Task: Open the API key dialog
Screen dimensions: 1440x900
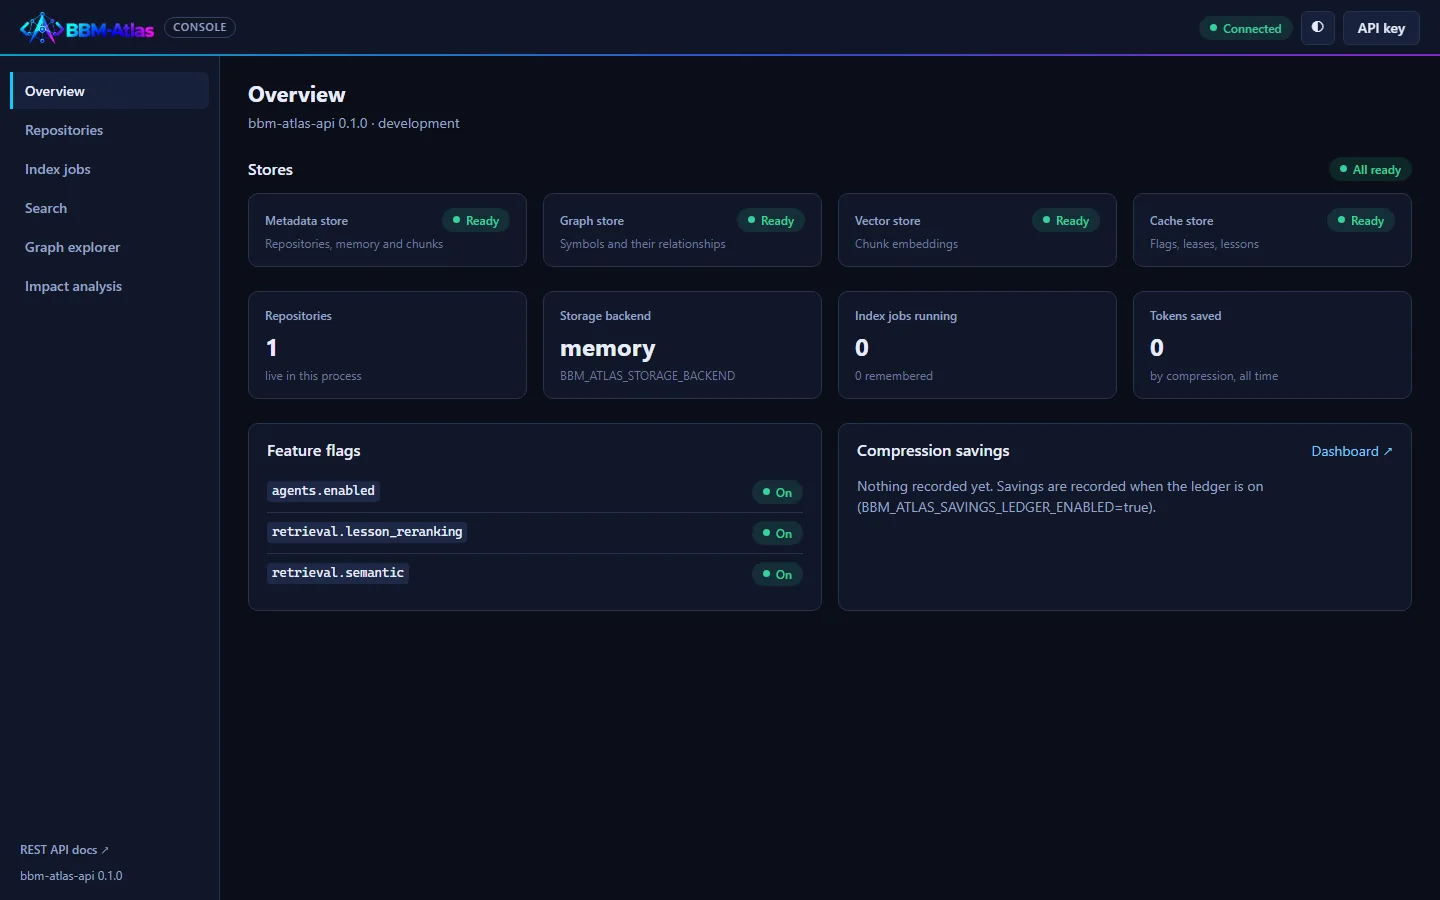Action: click(1381, 28)
